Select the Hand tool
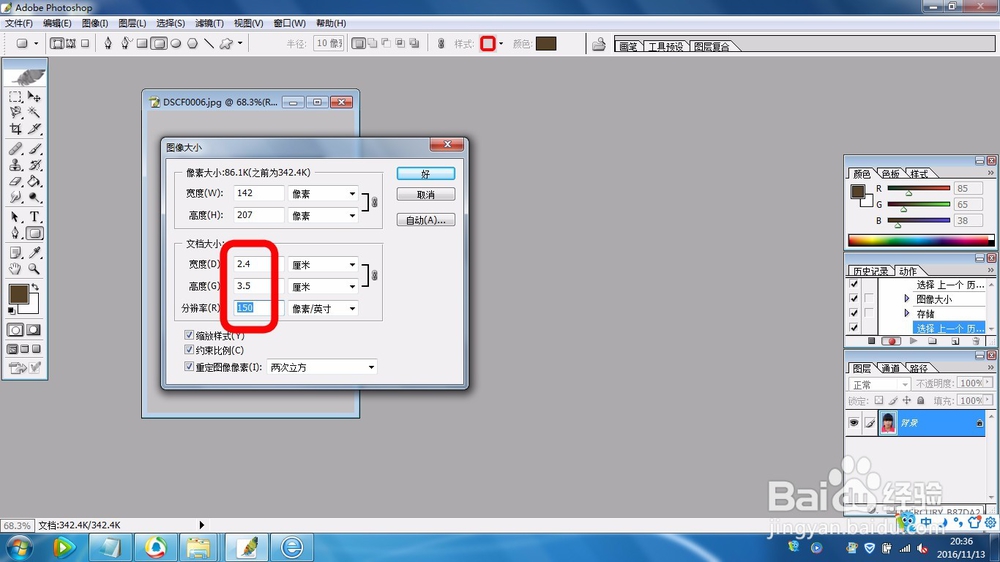Screen dimensions: 1000x562 coord(15,269)
